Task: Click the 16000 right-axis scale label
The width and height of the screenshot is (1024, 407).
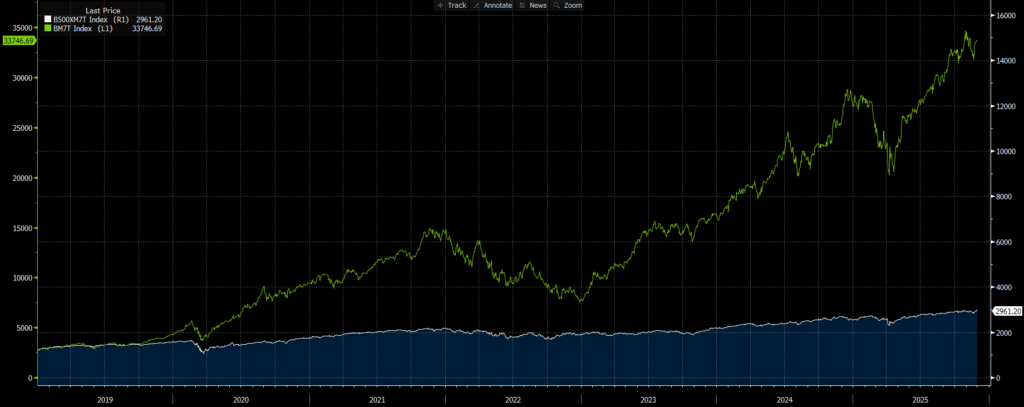Action: pos(1004,16)
